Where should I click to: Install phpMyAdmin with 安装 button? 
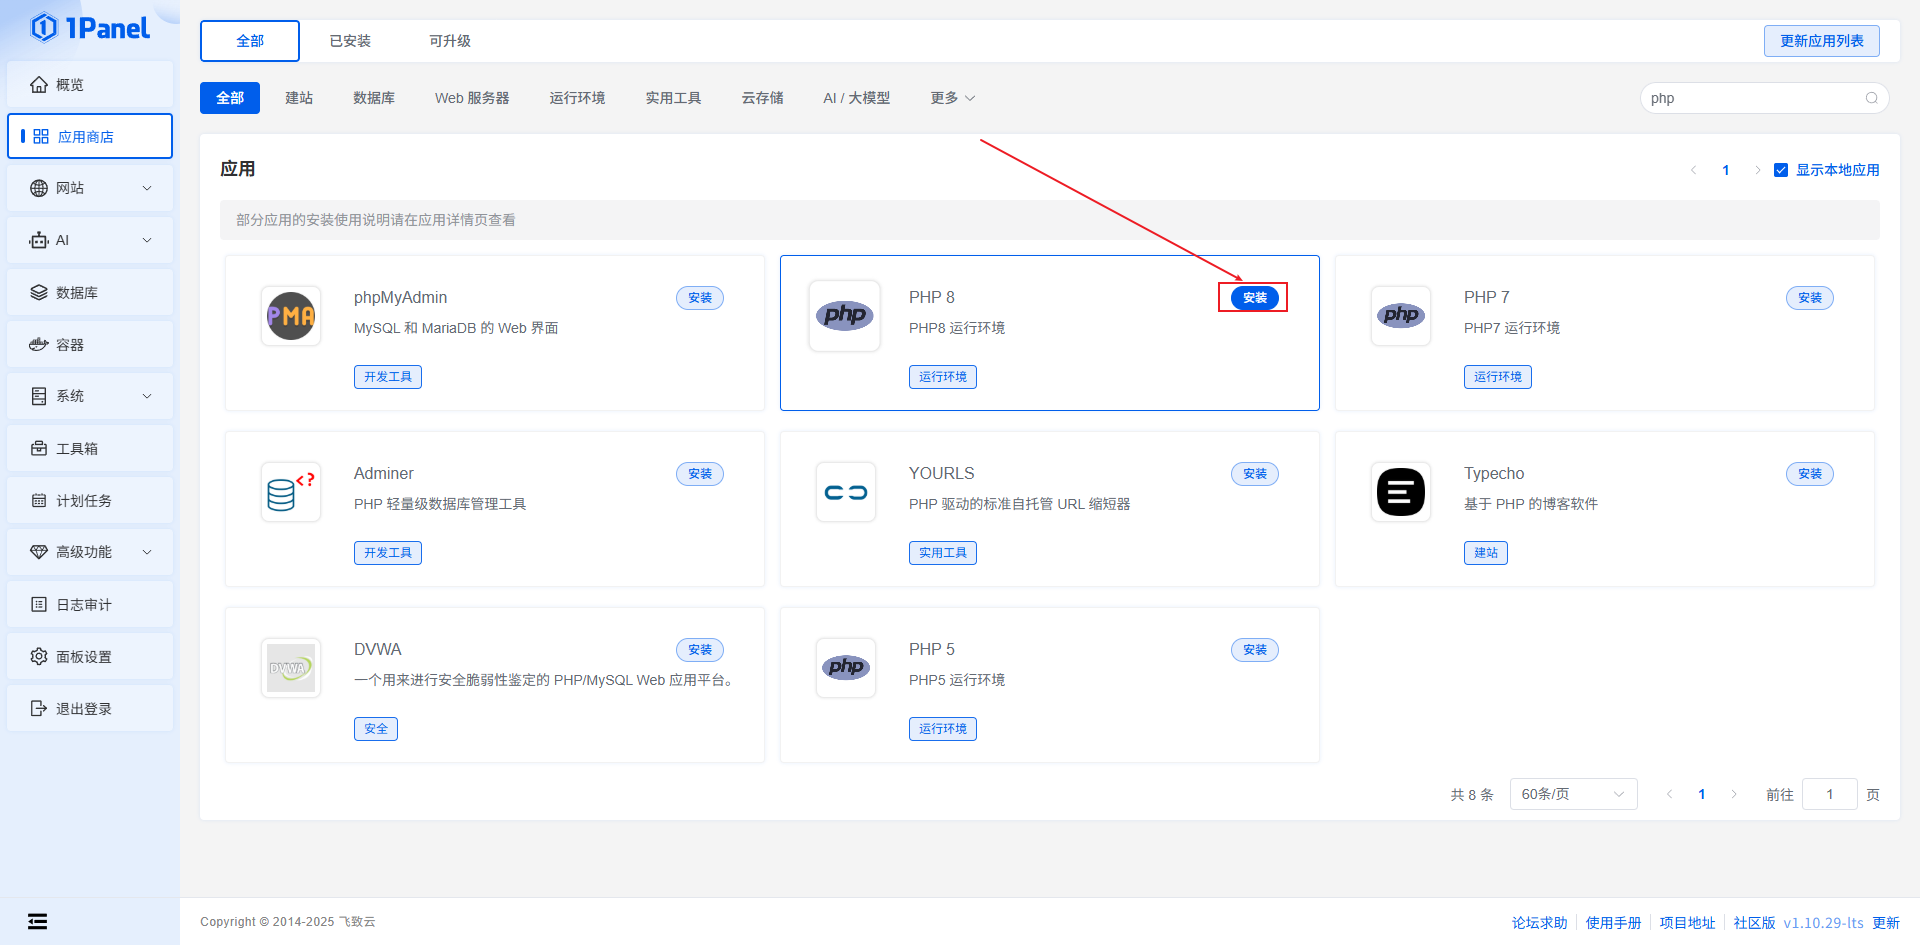pyautogui.click(x=700, y=298)
